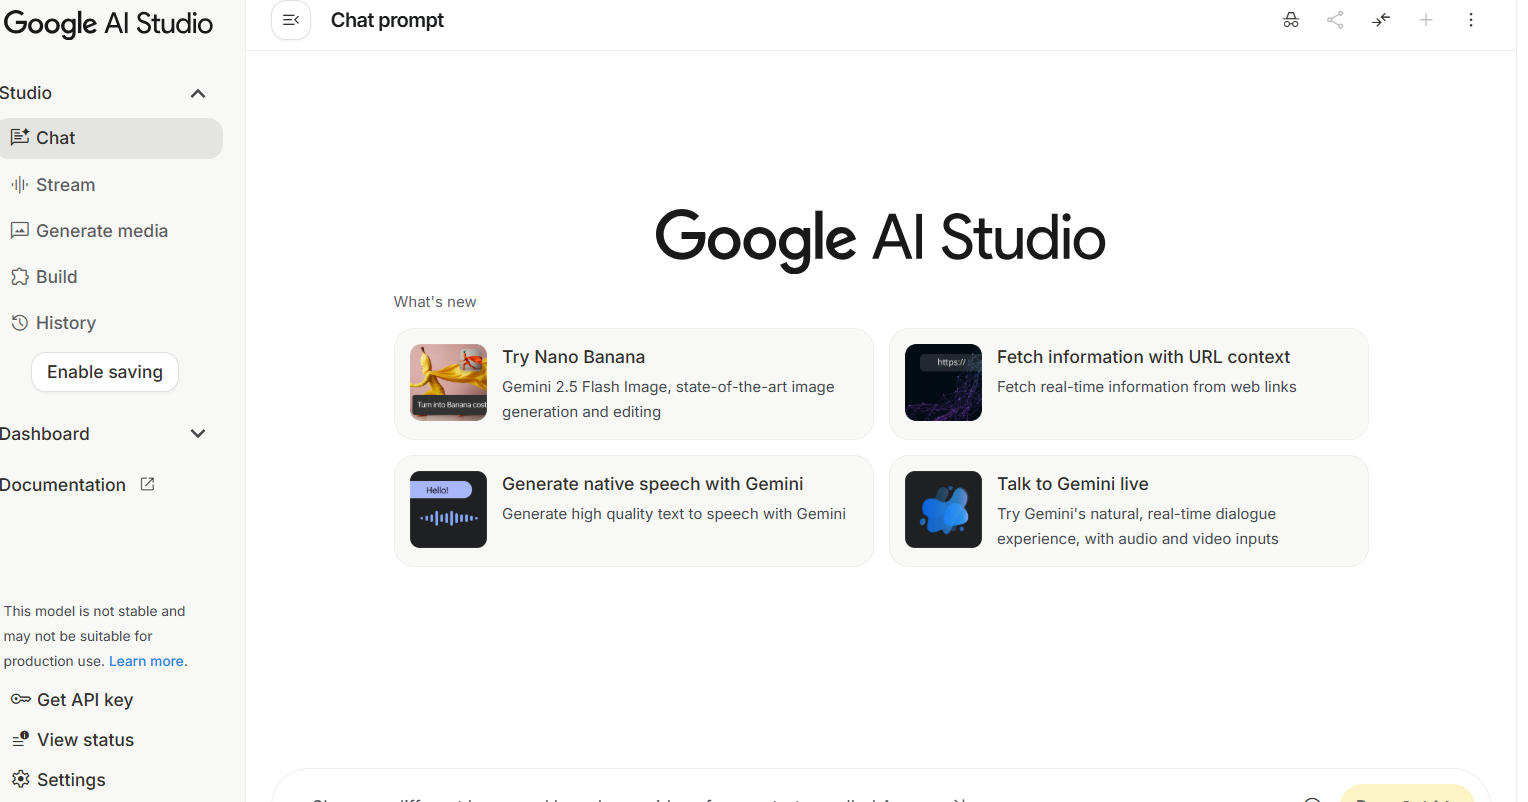Screen dimensions: 1528x802
Task: Click the share prompt icon
Action: tap(1335, 20)
